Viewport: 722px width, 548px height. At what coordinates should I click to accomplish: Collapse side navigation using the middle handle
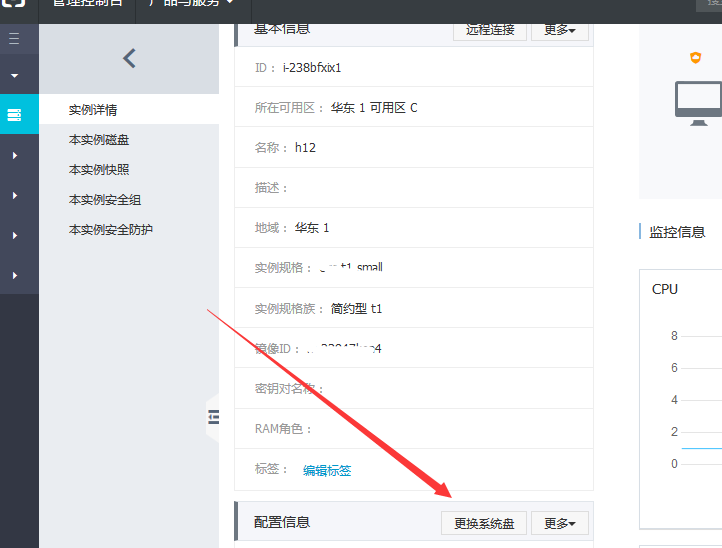213,417
